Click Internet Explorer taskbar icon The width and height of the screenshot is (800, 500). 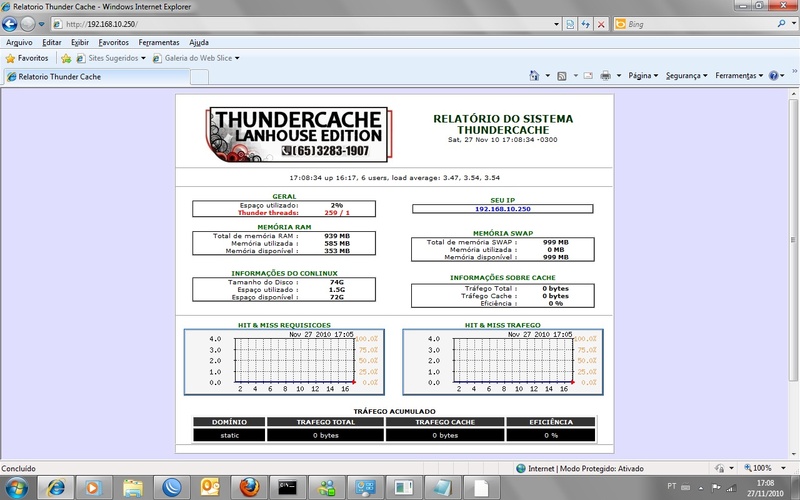pos(56,488)
